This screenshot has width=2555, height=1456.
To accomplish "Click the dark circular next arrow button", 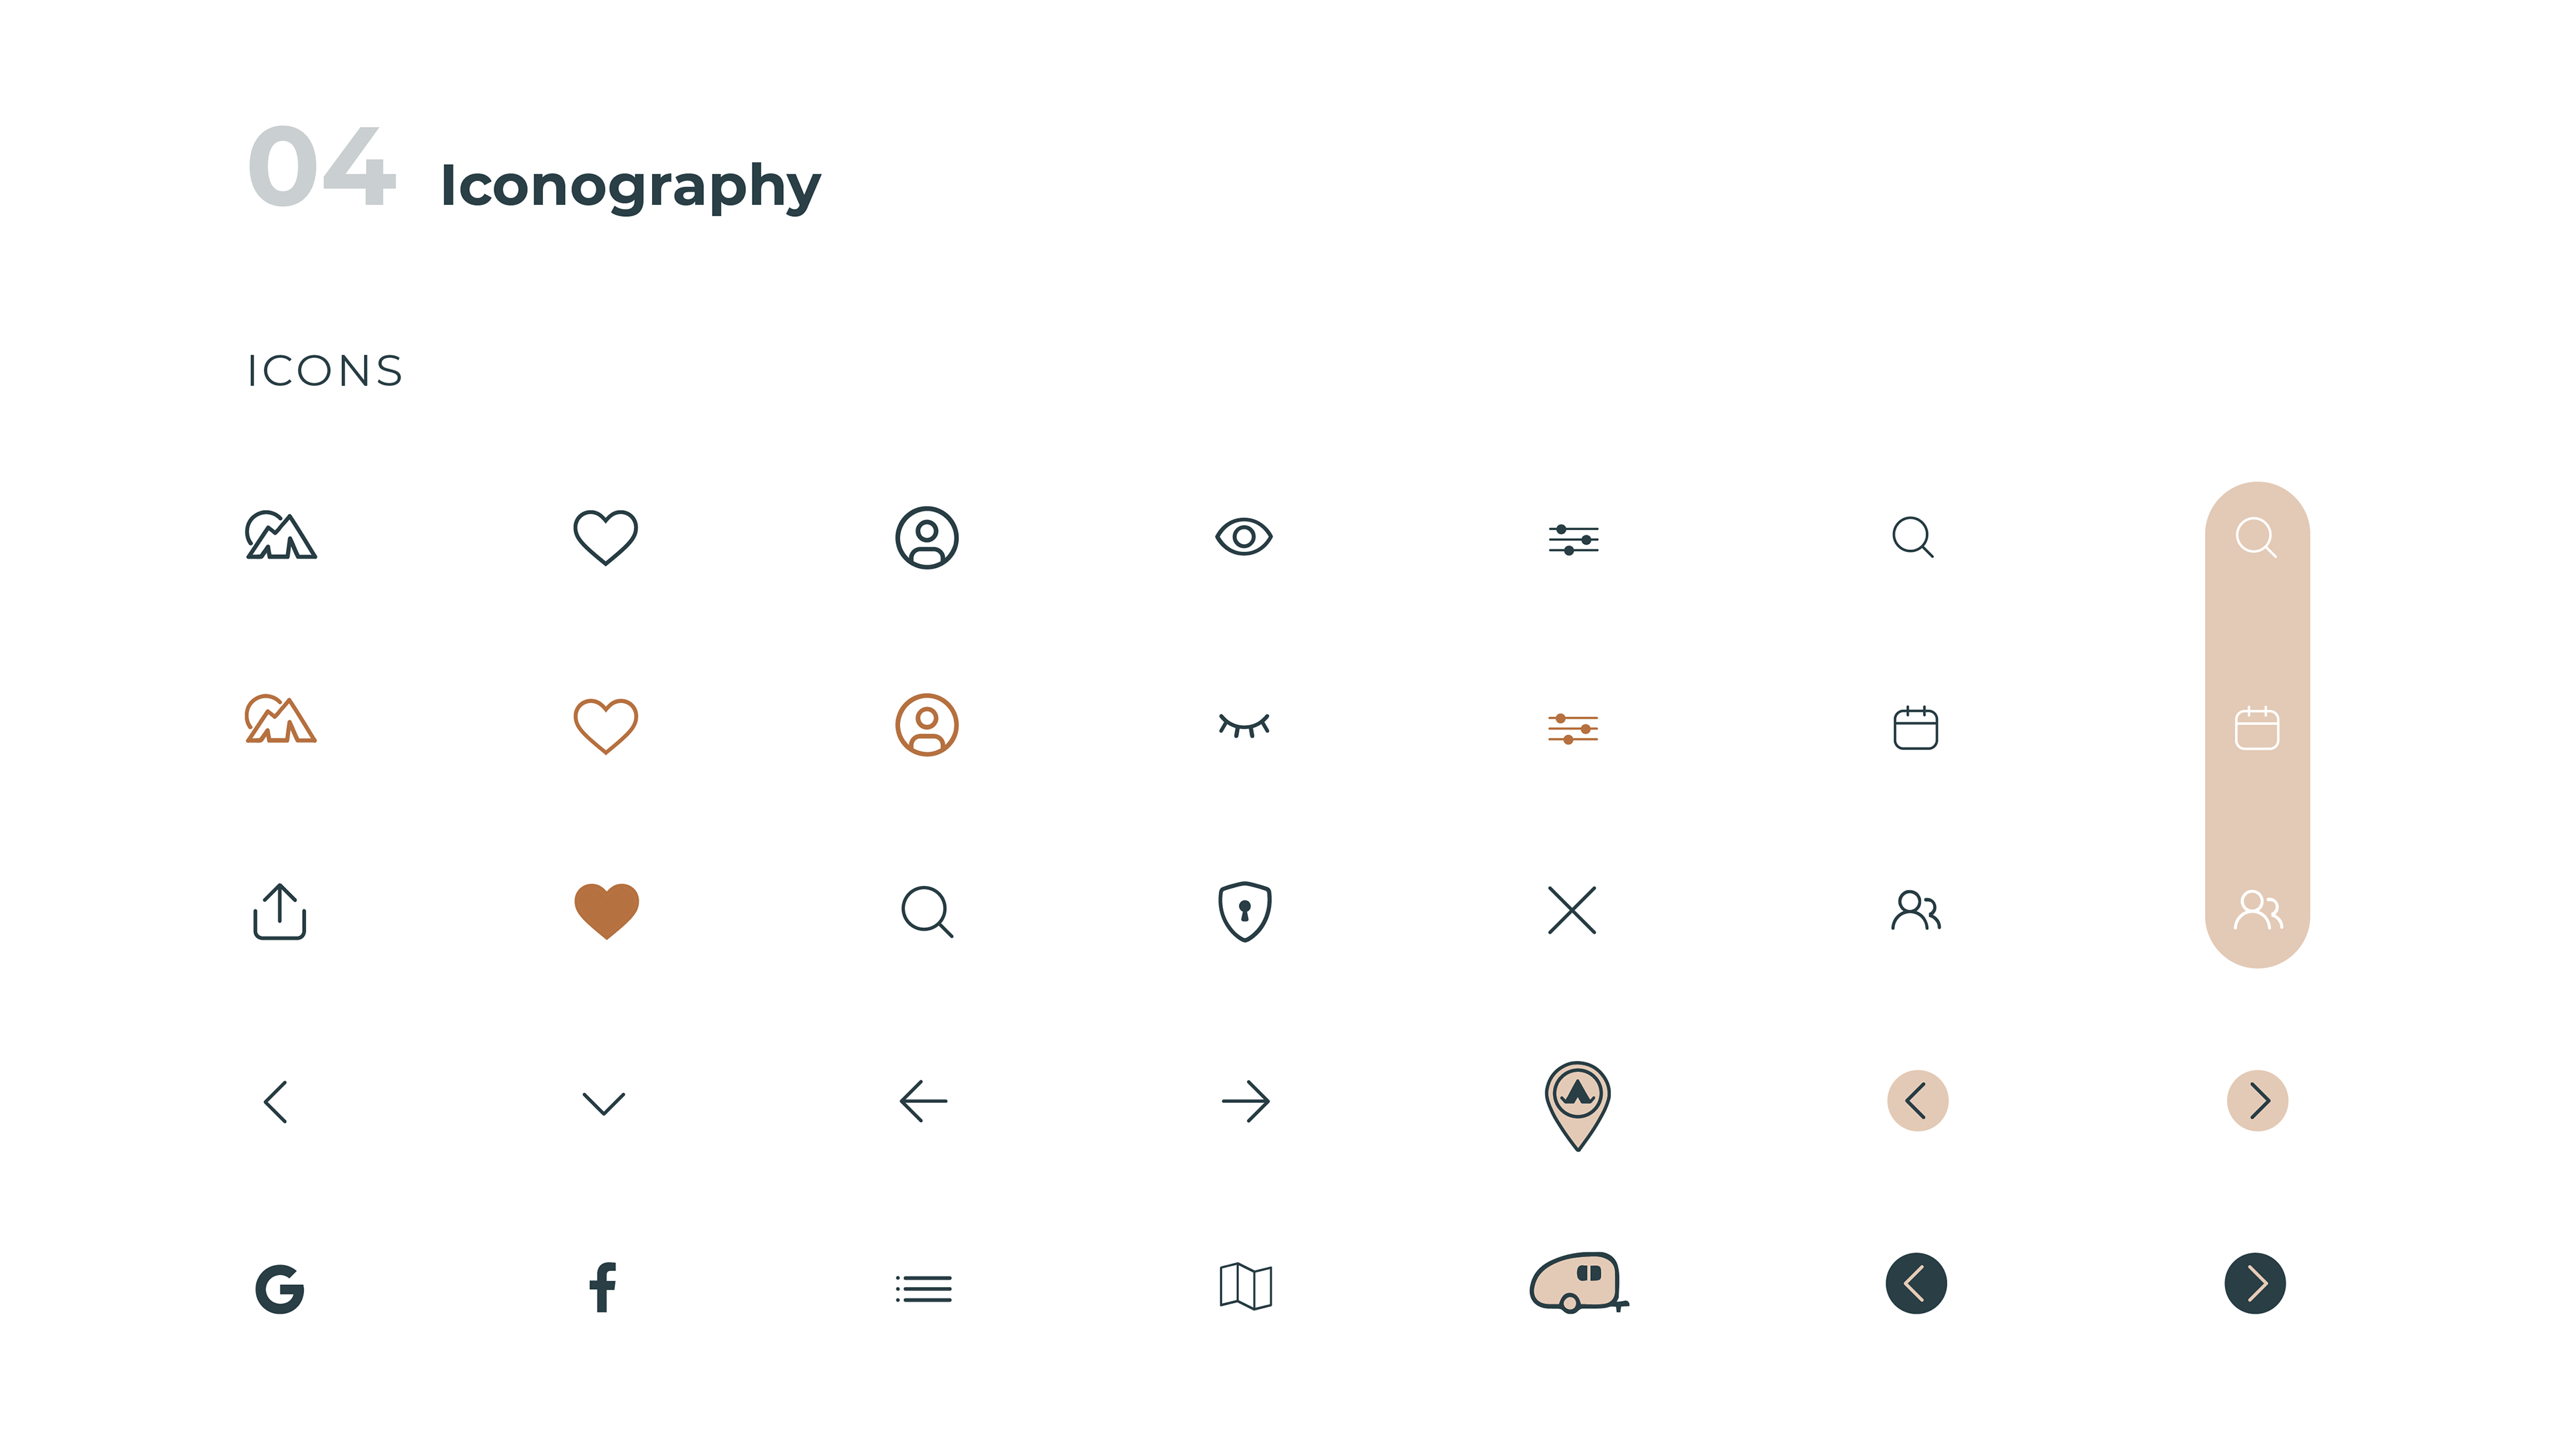I will 2255,1283.
